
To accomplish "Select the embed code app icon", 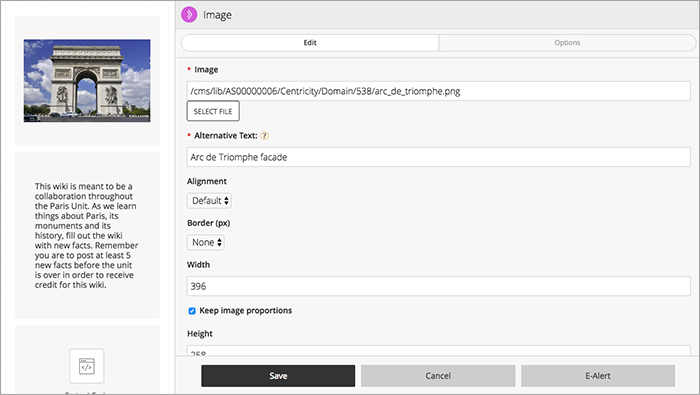I will (x=87, y=366).
